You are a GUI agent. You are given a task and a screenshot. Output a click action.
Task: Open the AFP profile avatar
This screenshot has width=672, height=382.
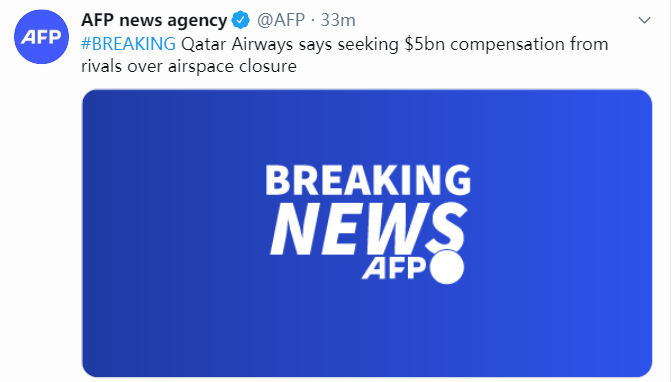41,37
